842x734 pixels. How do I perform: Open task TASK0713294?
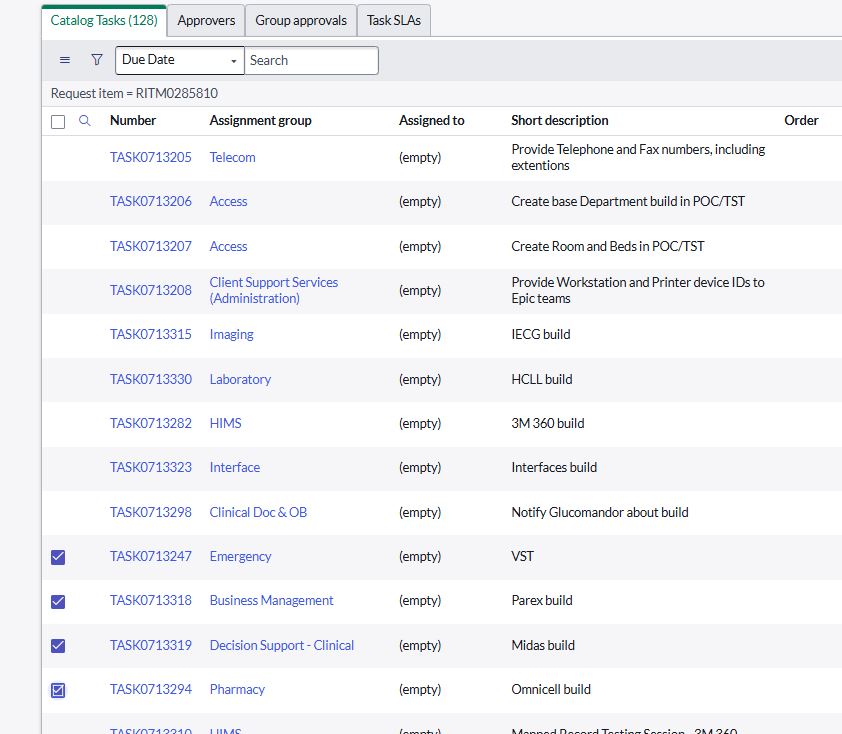click(151, 689)
